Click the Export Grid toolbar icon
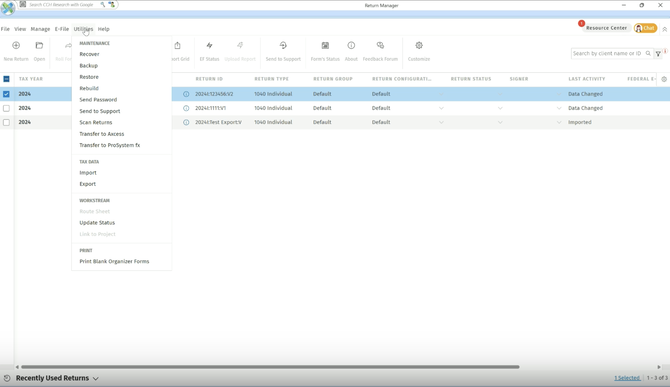 coord(177,45)
